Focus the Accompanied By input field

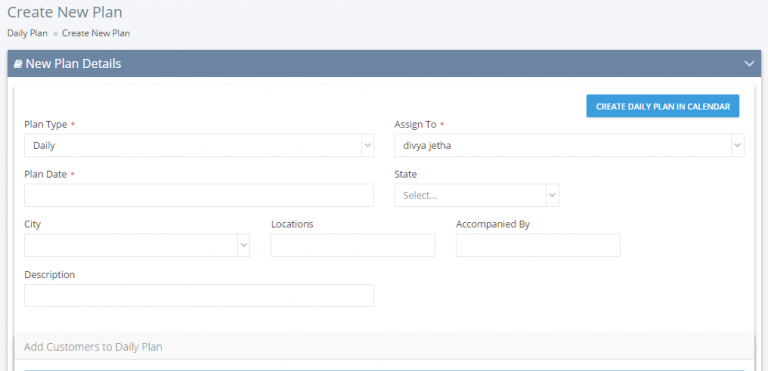coord(538,245)
